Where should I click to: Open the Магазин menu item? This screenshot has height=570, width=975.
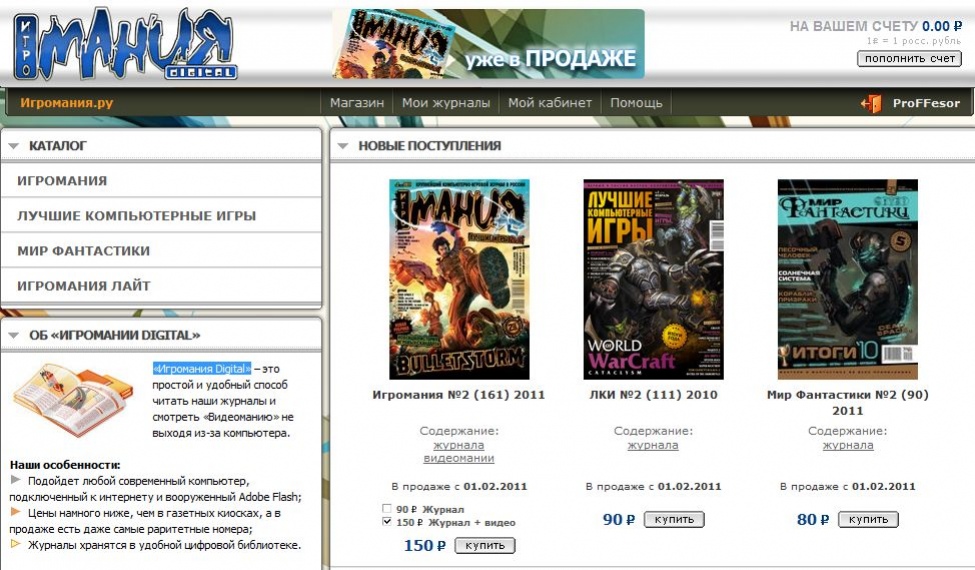[x=357, y=103]
